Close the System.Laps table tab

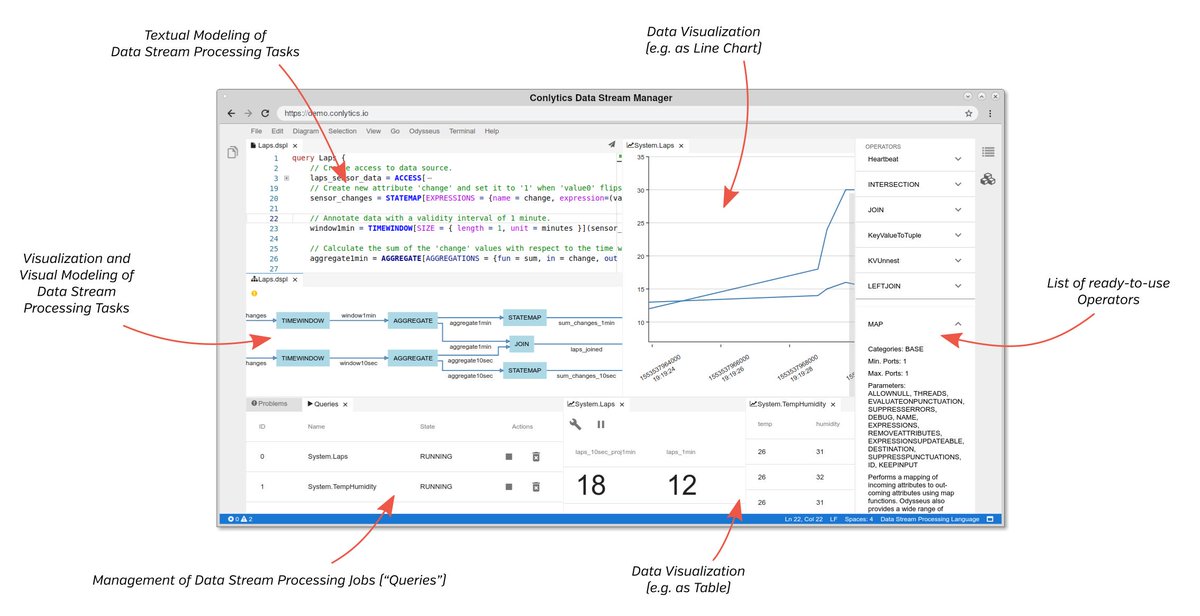[x=622, y=404]
